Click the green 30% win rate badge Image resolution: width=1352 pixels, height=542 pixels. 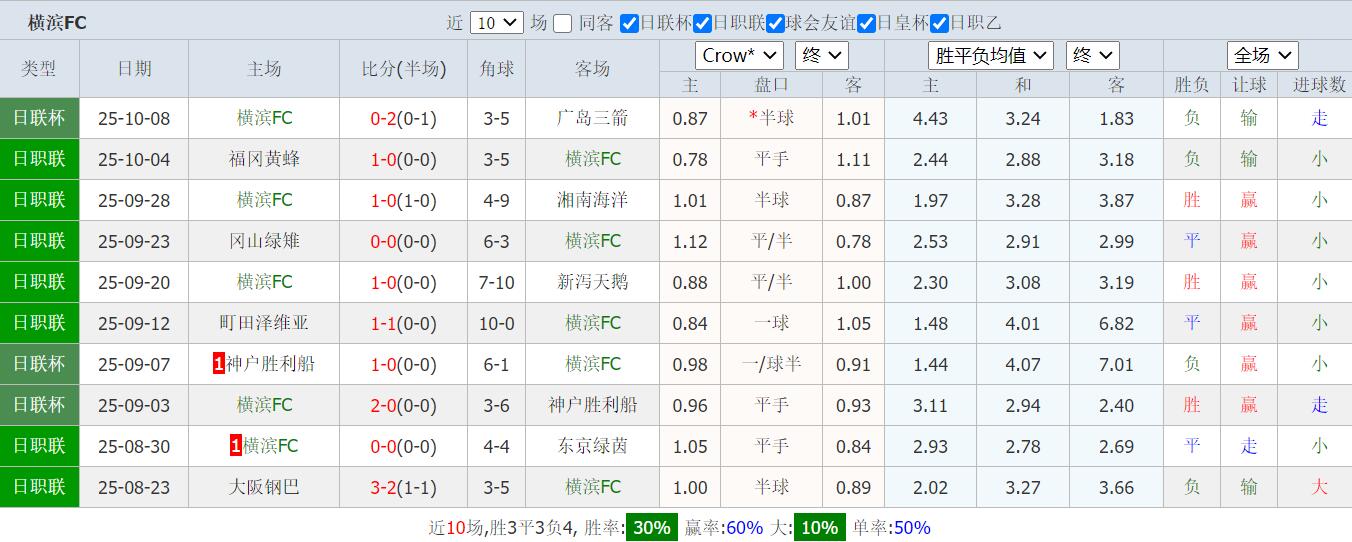(x=651, y=527)
